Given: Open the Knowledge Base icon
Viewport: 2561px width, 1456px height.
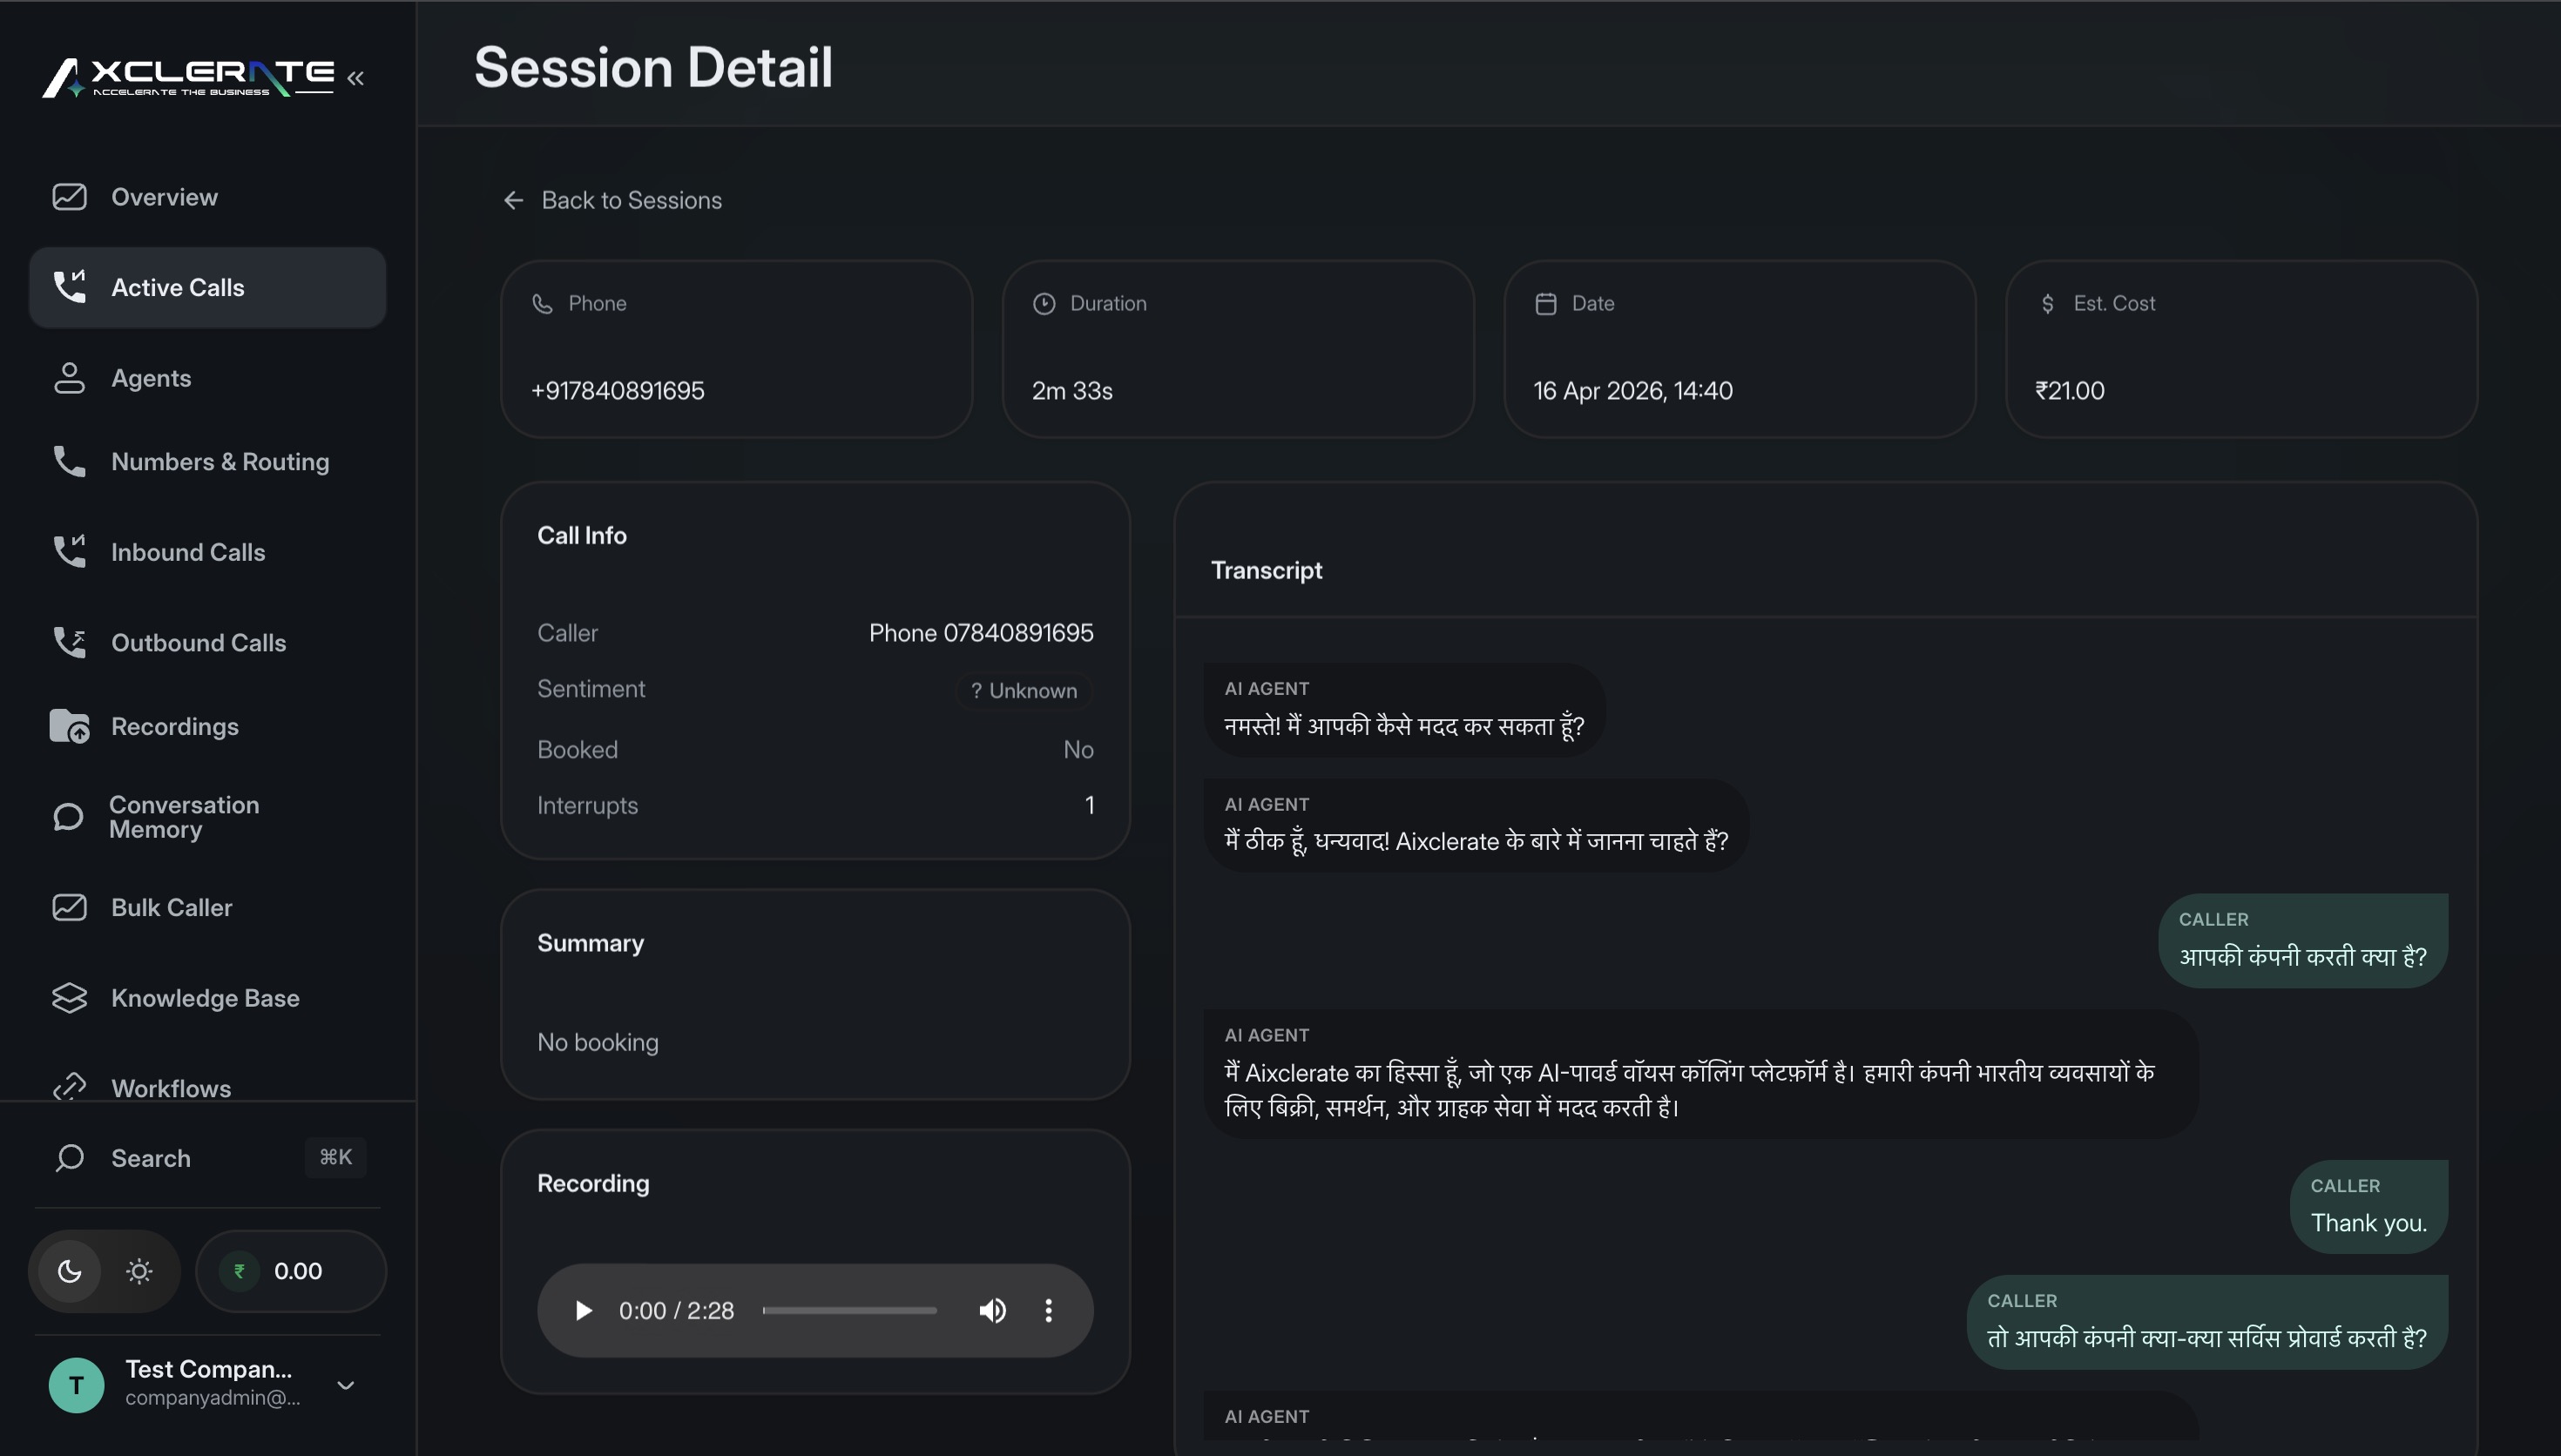Looking at the screenshot, I should coord(68,997).
